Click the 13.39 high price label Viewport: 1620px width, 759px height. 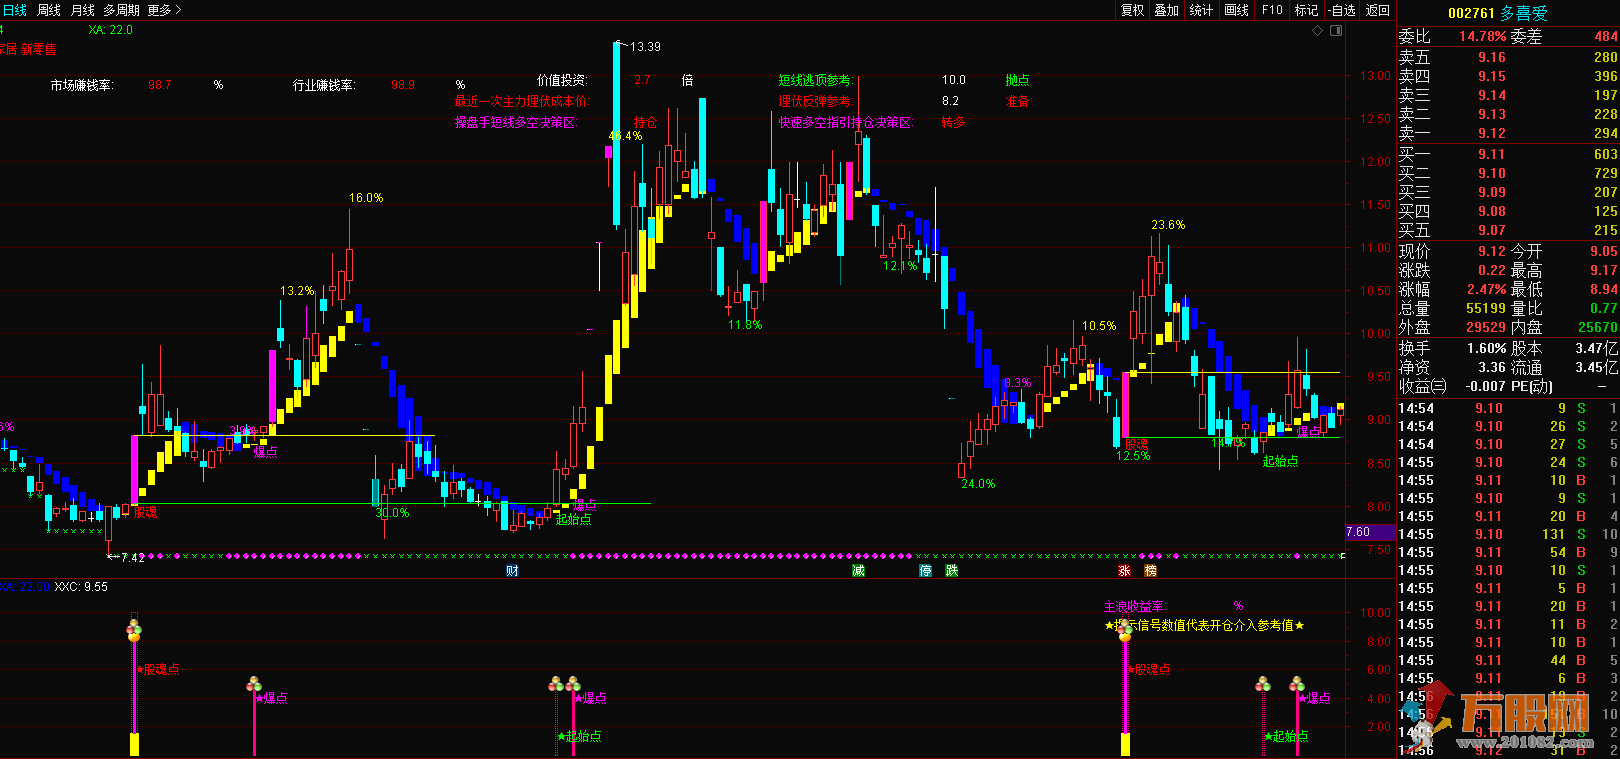(x=645, y=47)
